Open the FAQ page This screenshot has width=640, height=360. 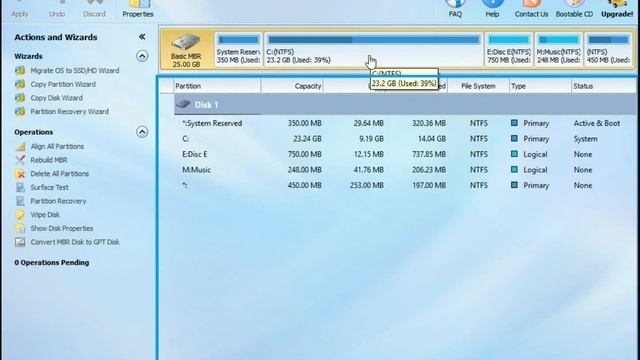[x=455, y=9]
